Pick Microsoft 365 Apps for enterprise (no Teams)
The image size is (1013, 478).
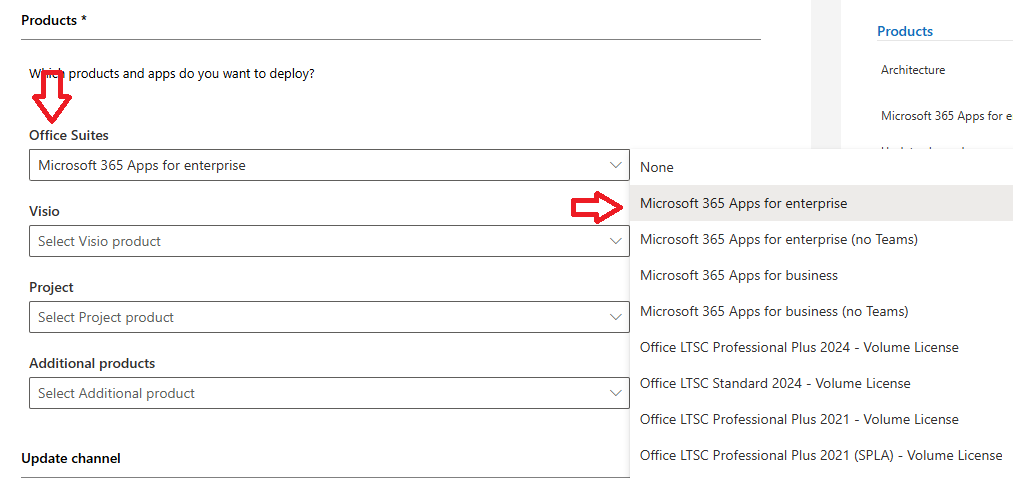pyautogui.click(x=778, y=239)
